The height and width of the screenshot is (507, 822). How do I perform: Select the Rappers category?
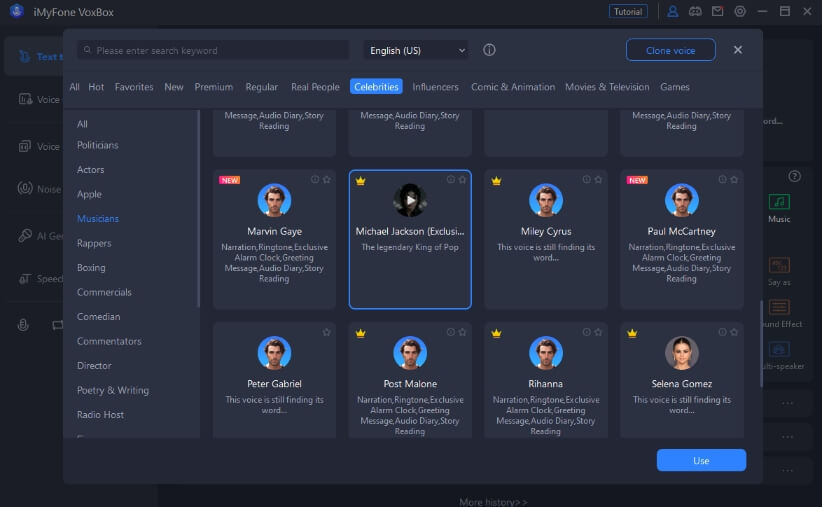(94, 243)
